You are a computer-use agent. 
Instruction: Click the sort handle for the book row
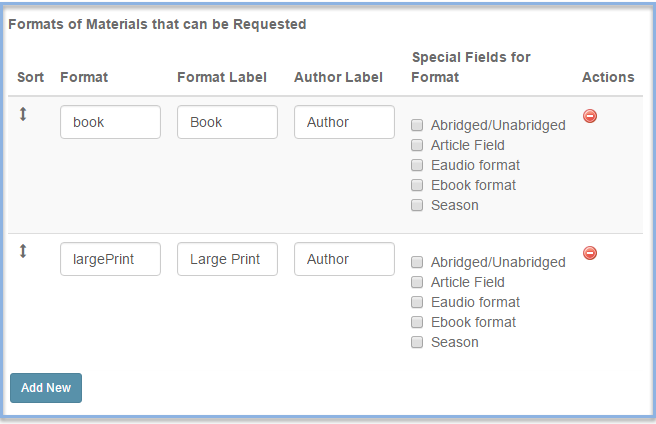point(23,114)
